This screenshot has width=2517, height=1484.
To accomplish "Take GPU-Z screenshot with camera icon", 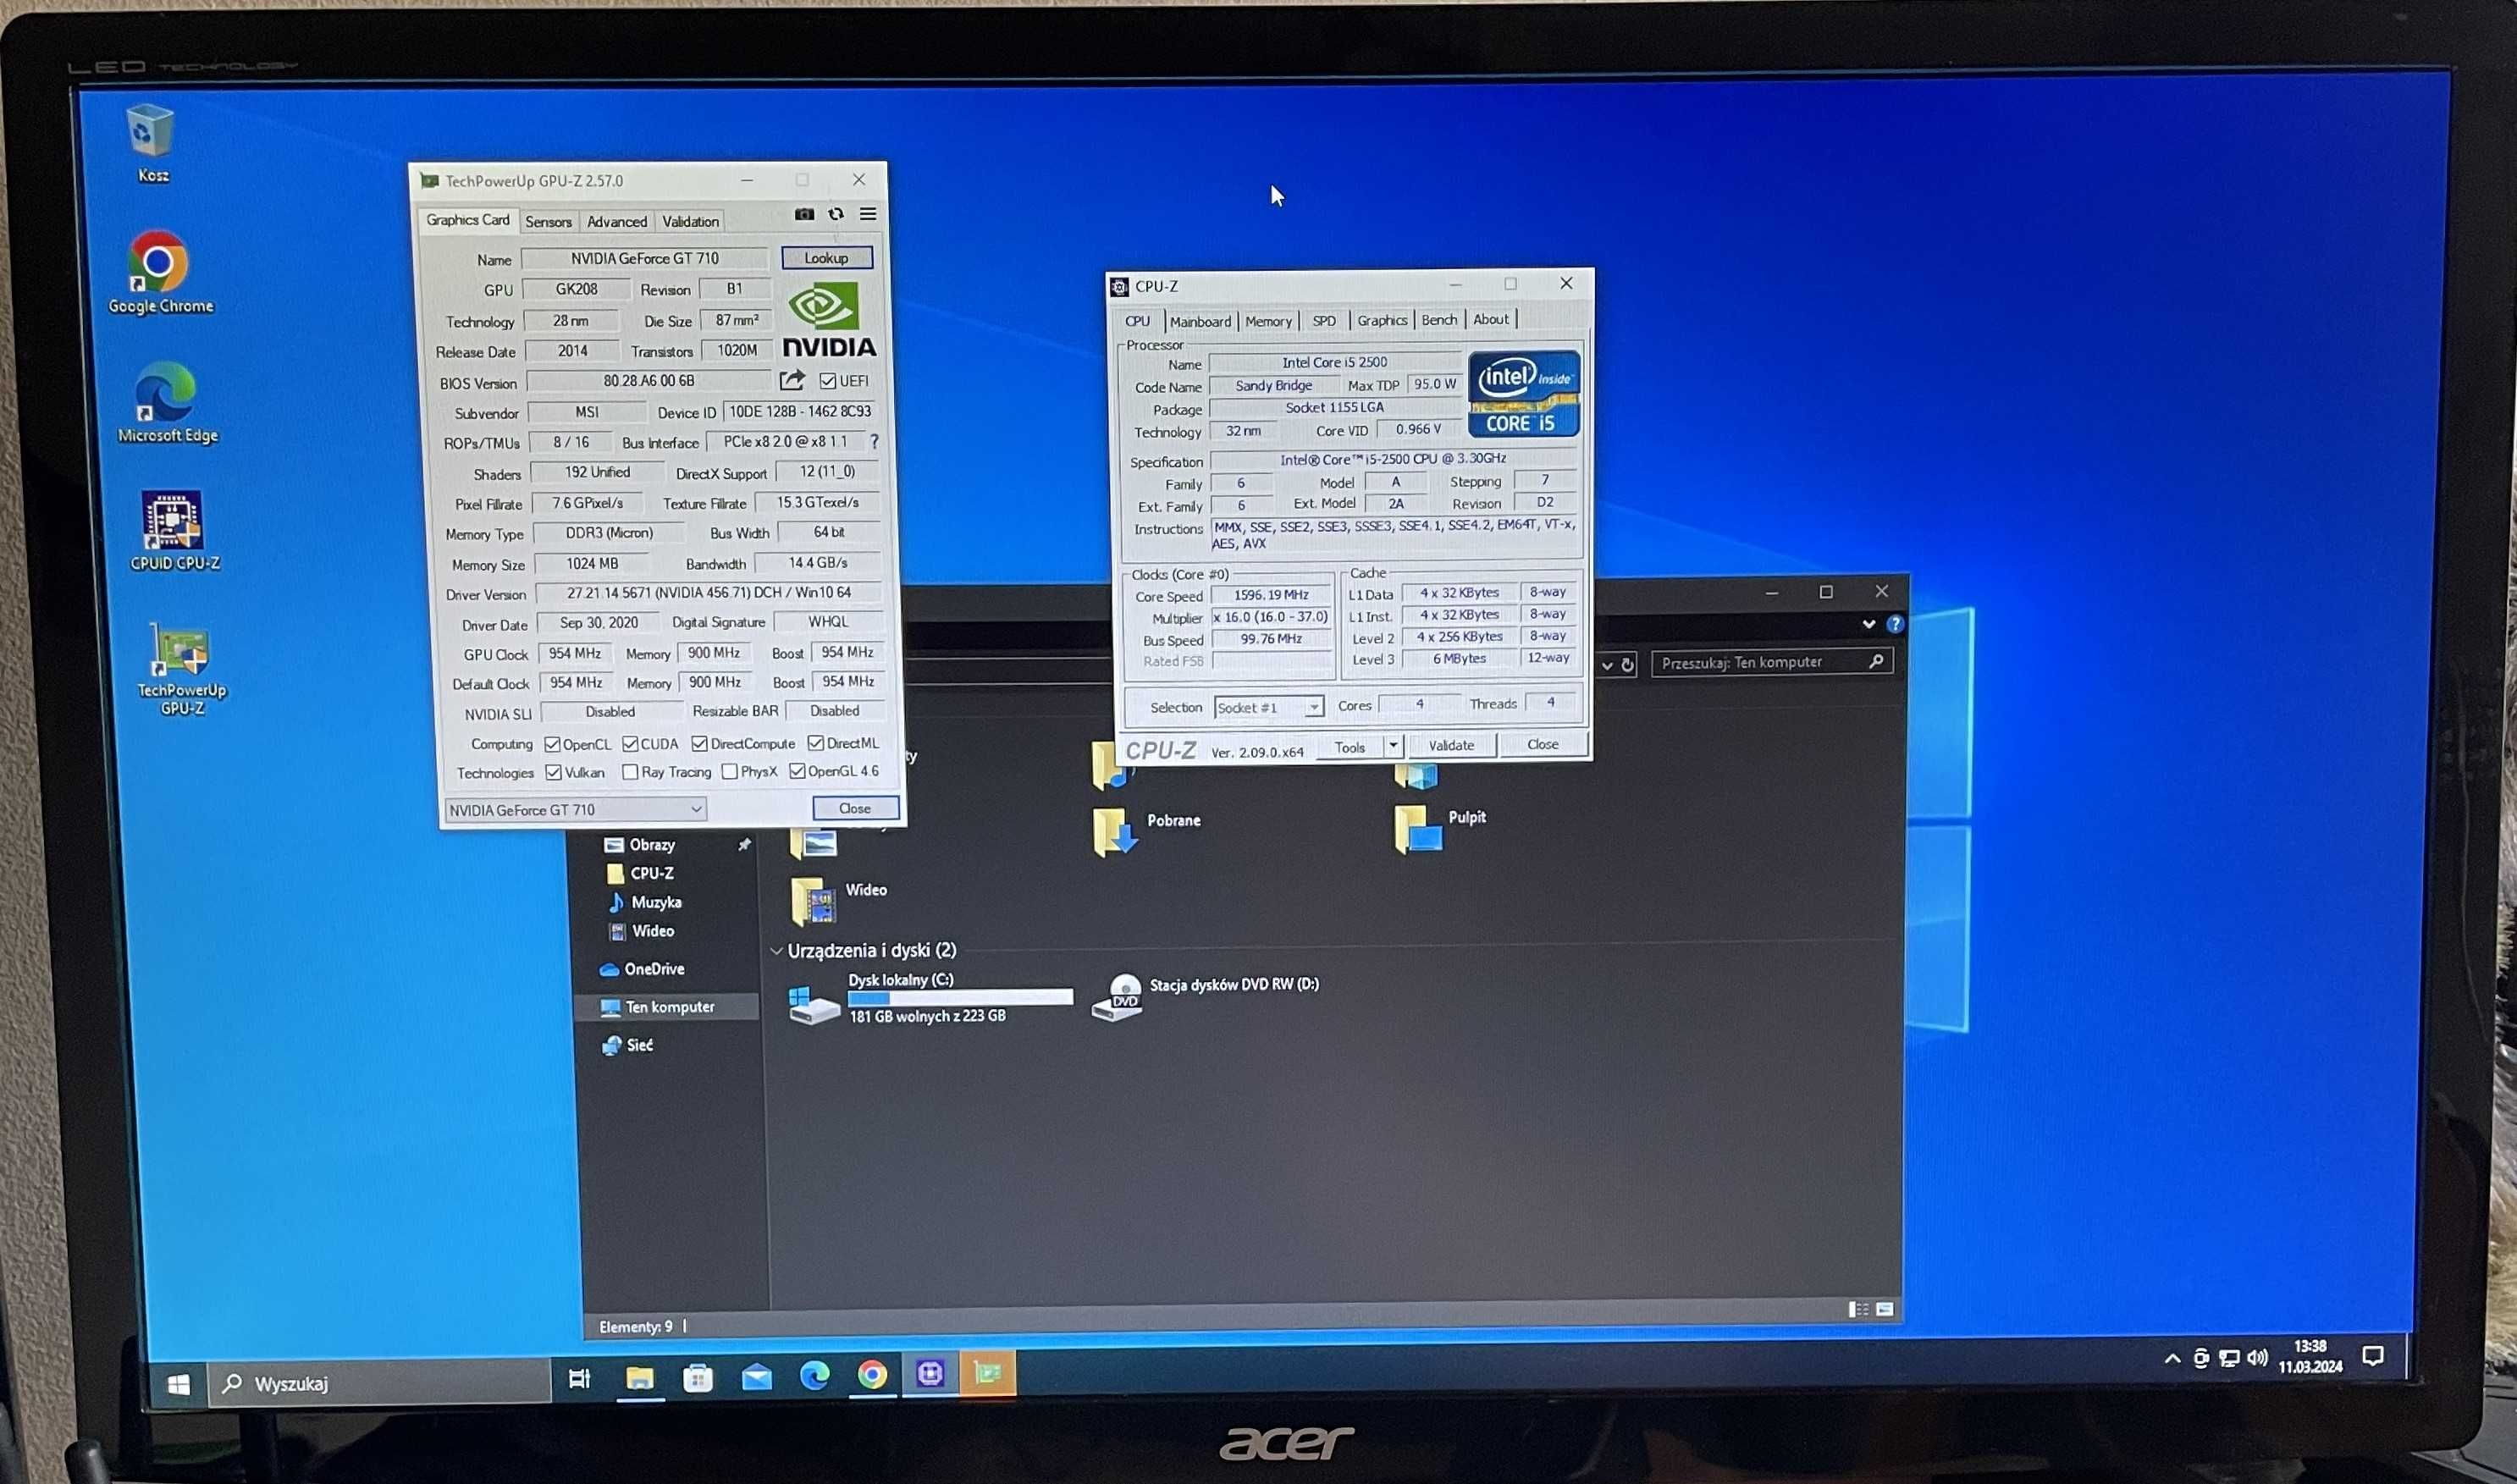I will (x=804, y=214).
